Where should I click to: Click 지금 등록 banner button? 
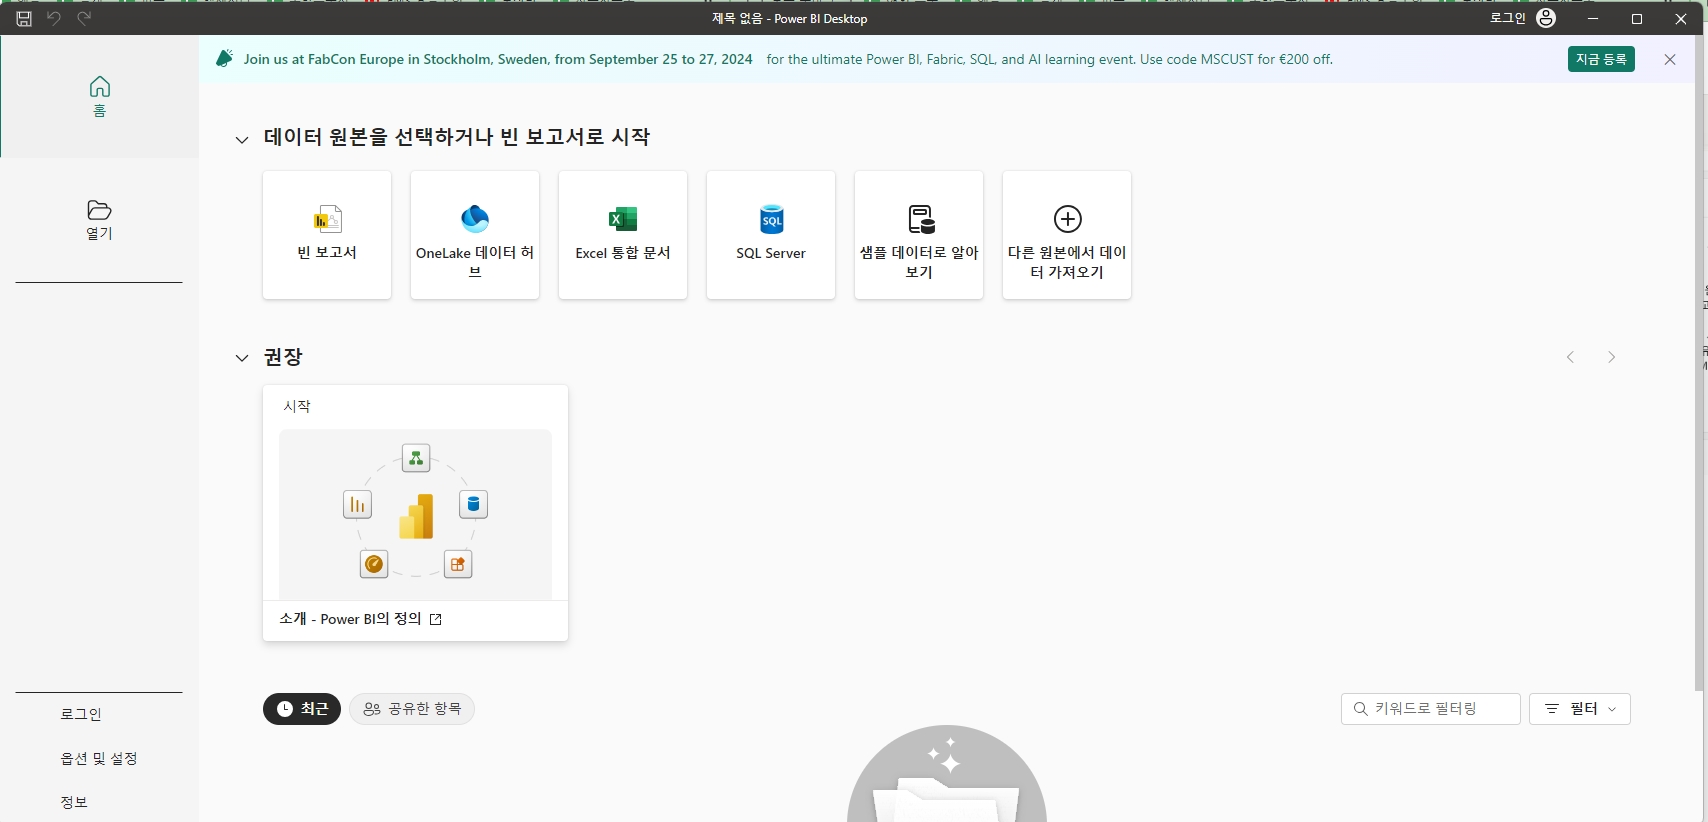click(x=1601, y=59)
